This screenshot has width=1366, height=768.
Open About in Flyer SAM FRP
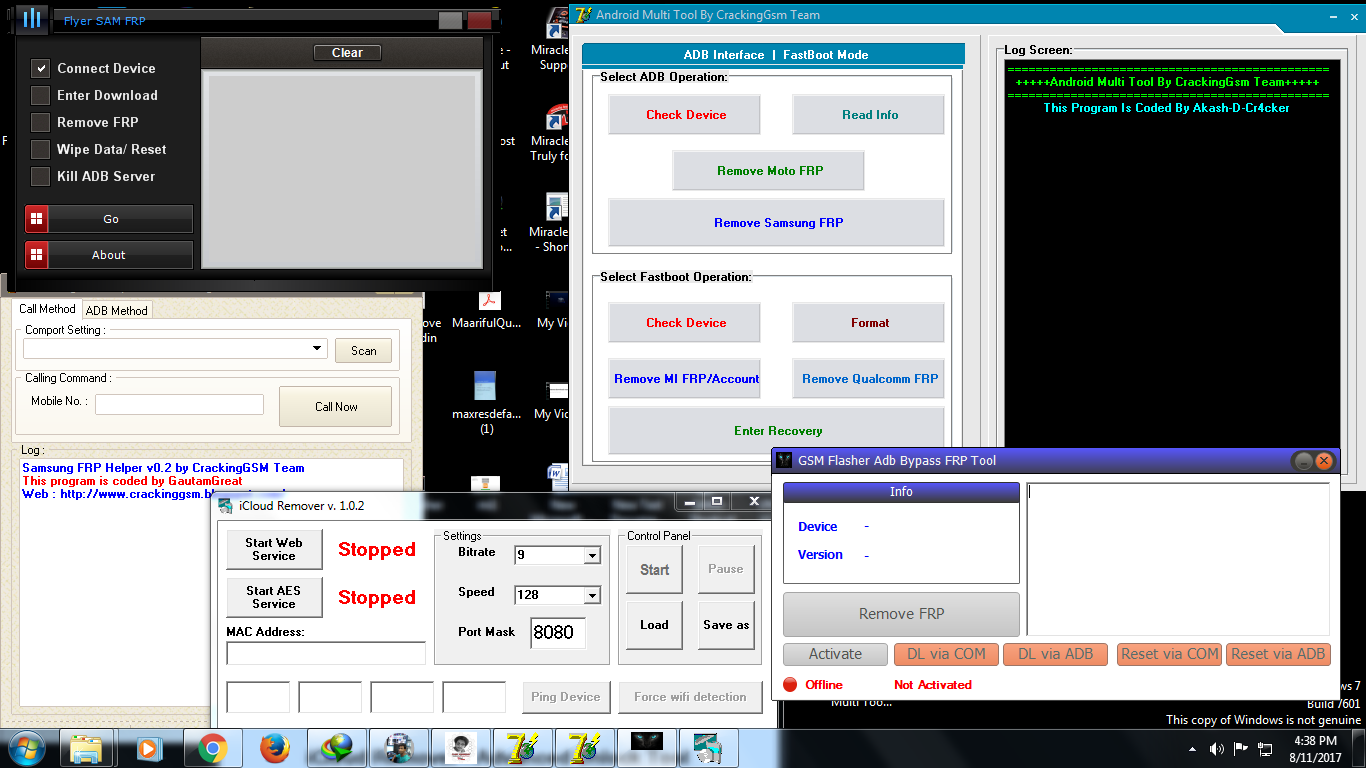pyautogui.click(x=109, y=255)
